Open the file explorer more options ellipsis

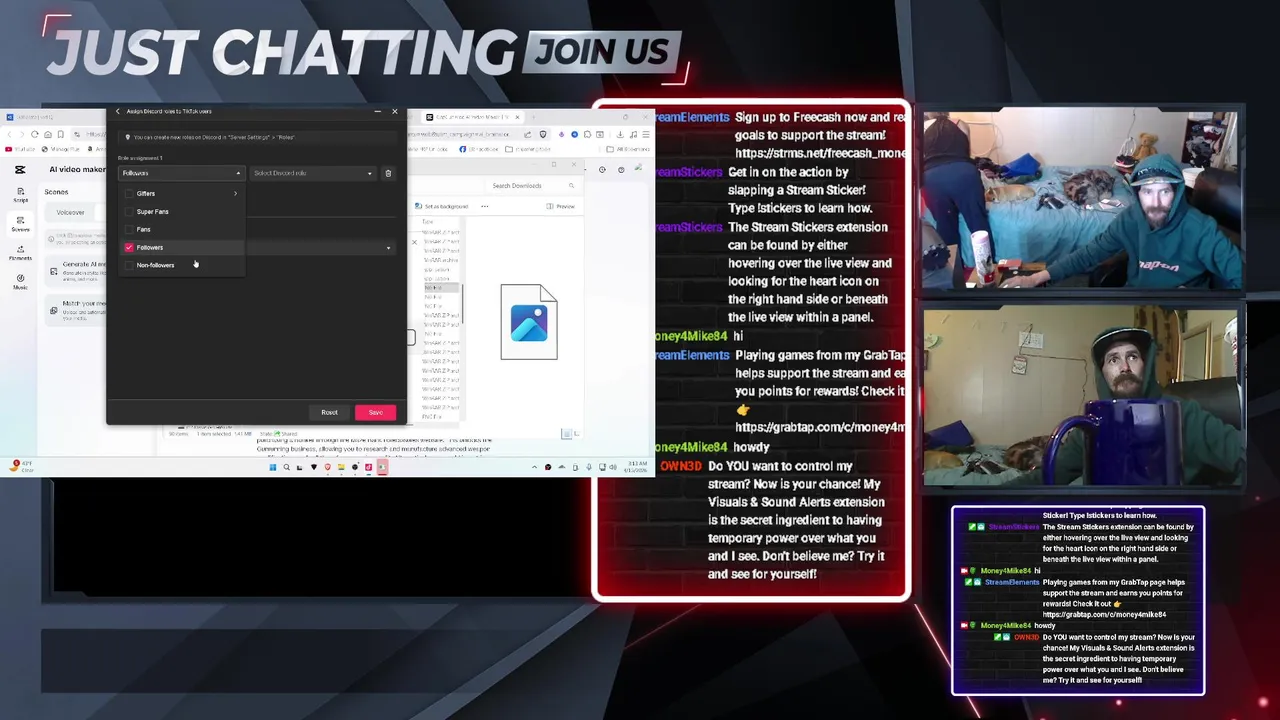[484, 206]
